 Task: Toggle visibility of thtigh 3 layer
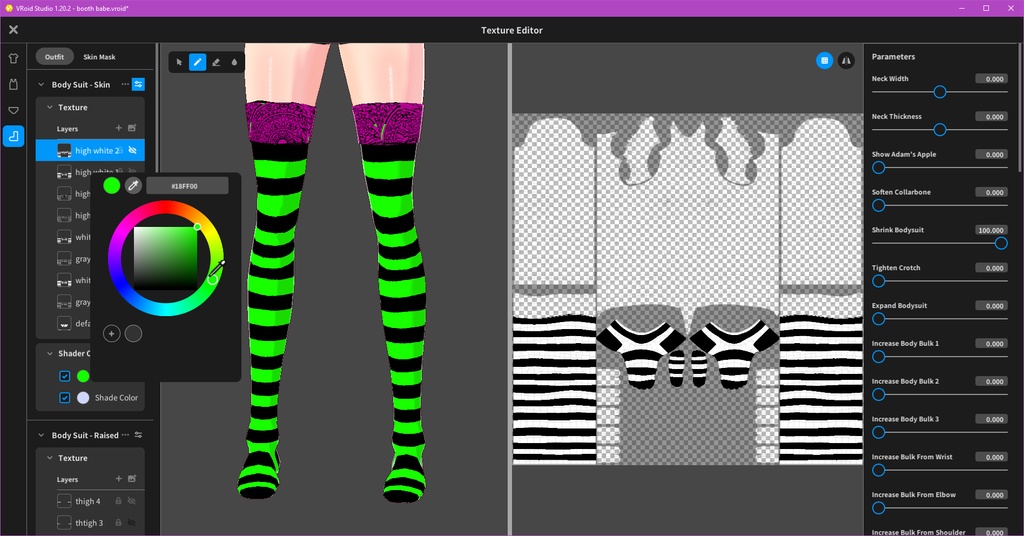[132, 522]
